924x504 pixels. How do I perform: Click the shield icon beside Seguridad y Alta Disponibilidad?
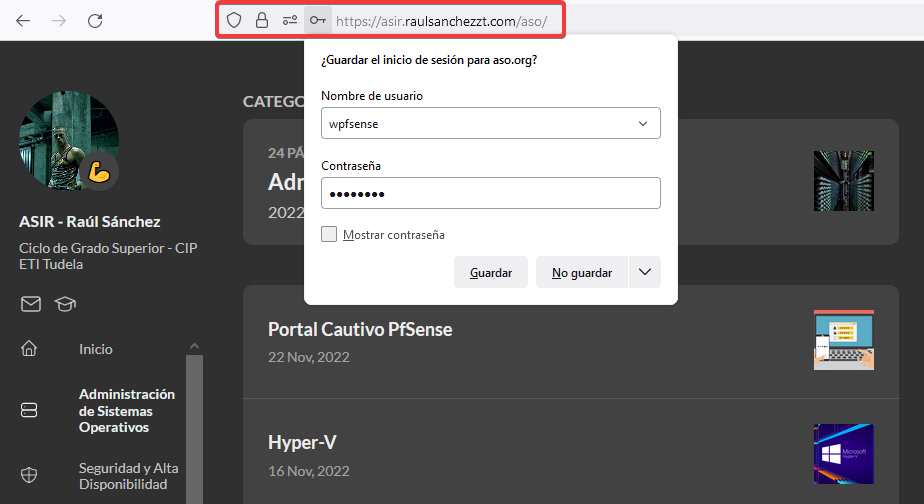29,476
